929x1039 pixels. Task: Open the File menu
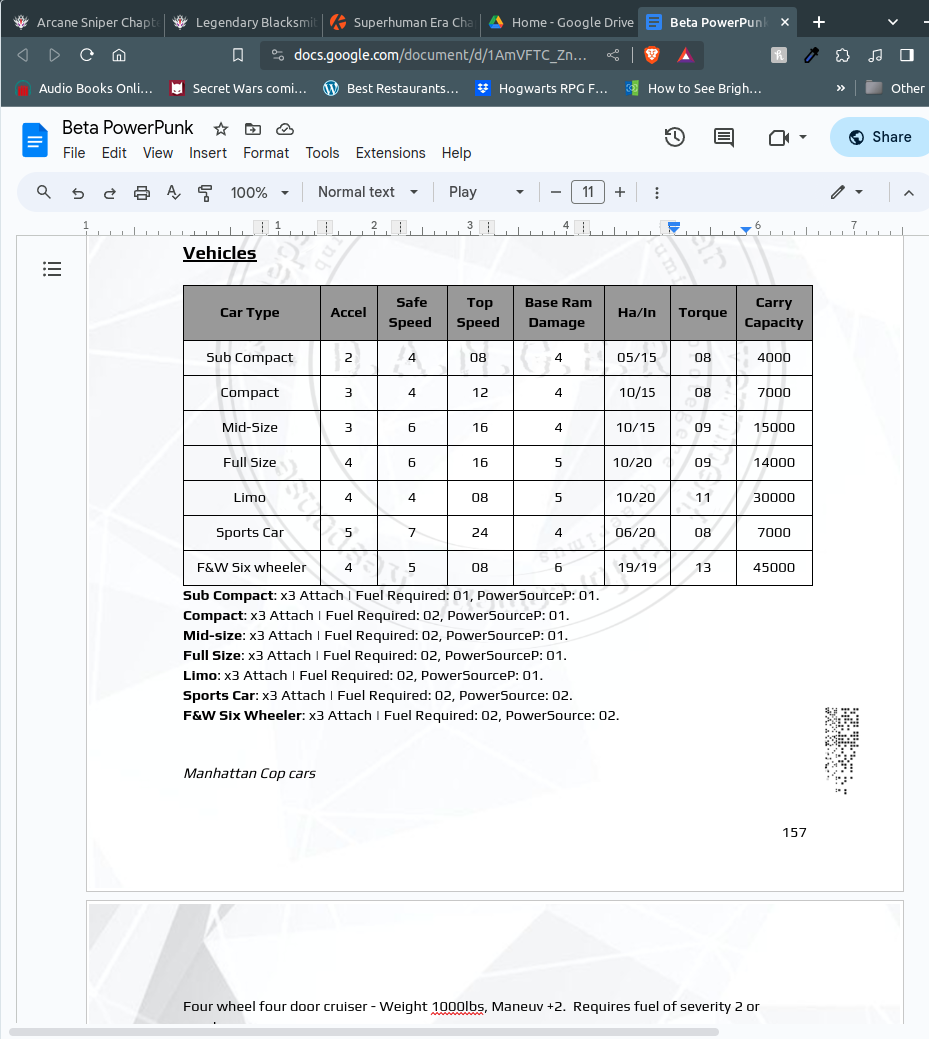[74, 153]
